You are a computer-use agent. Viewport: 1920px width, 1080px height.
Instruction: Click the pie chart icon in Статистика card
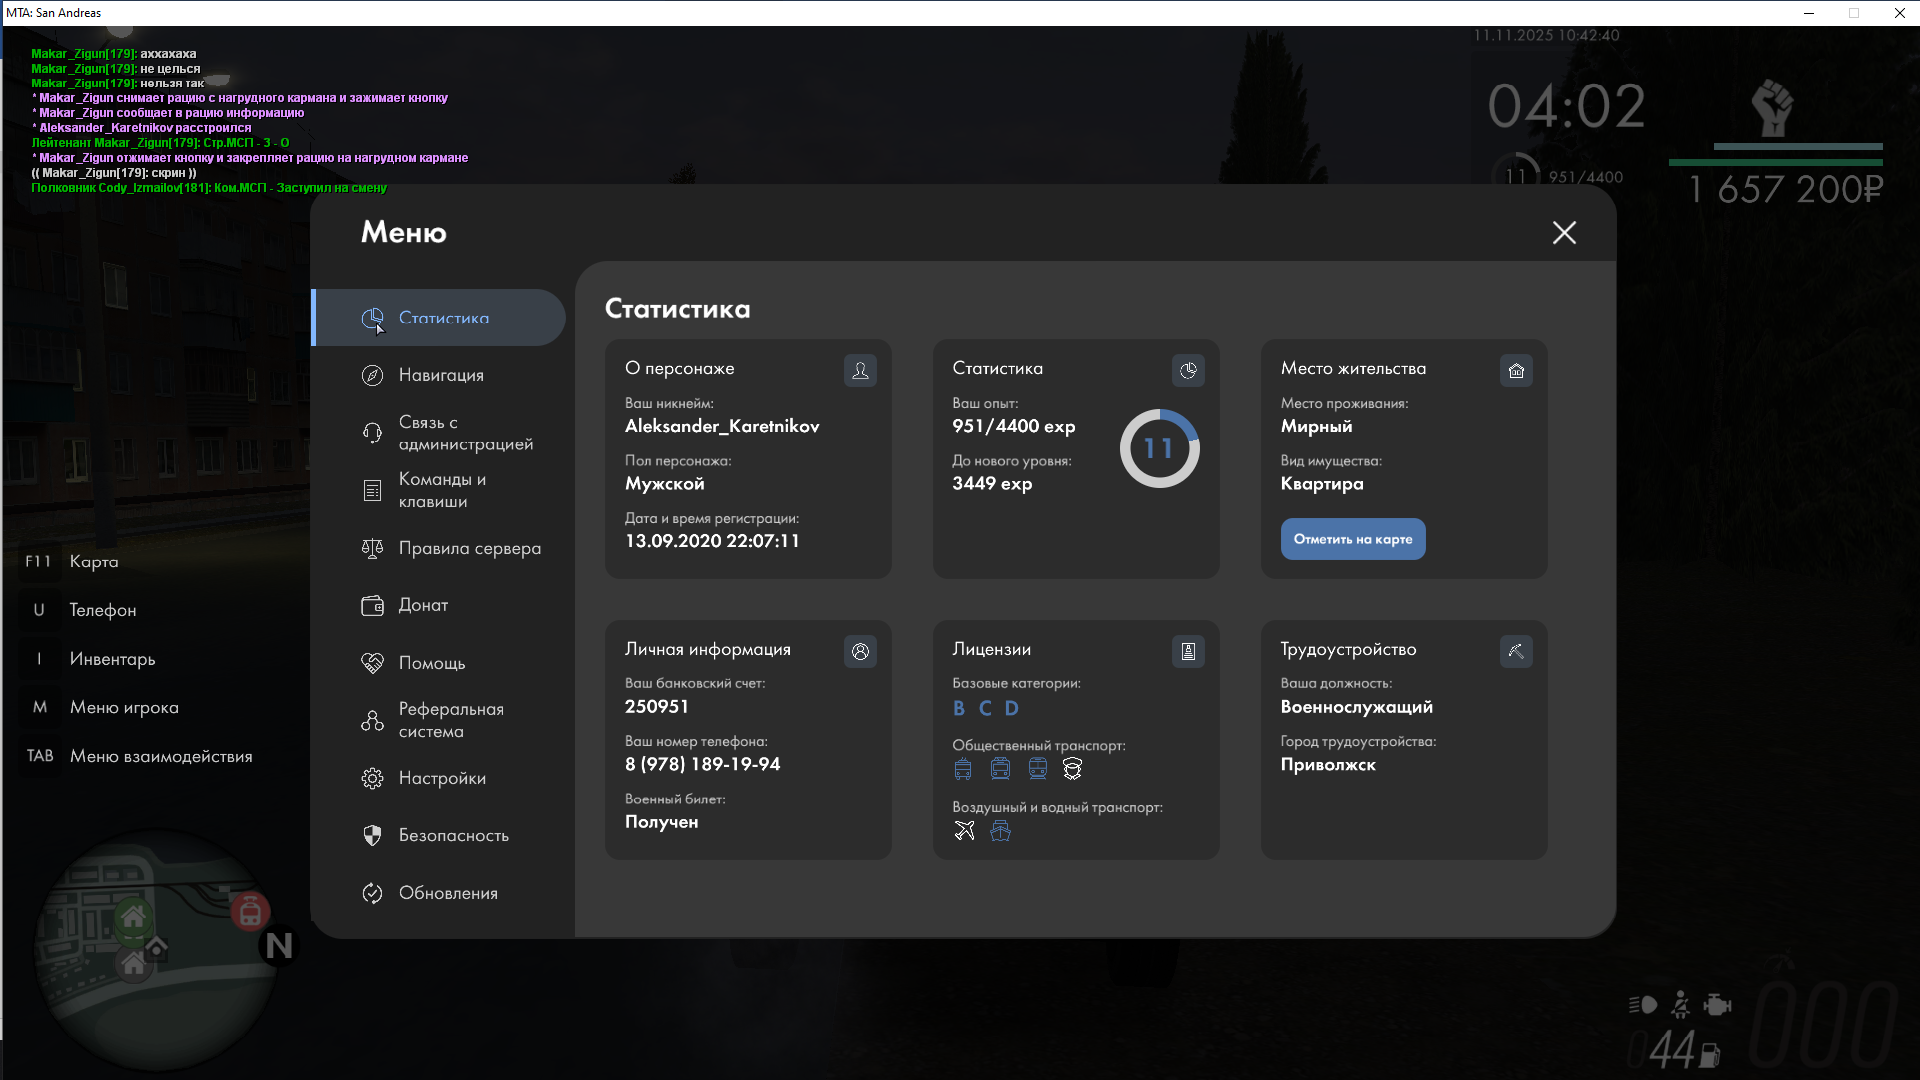click(1188, 370)
